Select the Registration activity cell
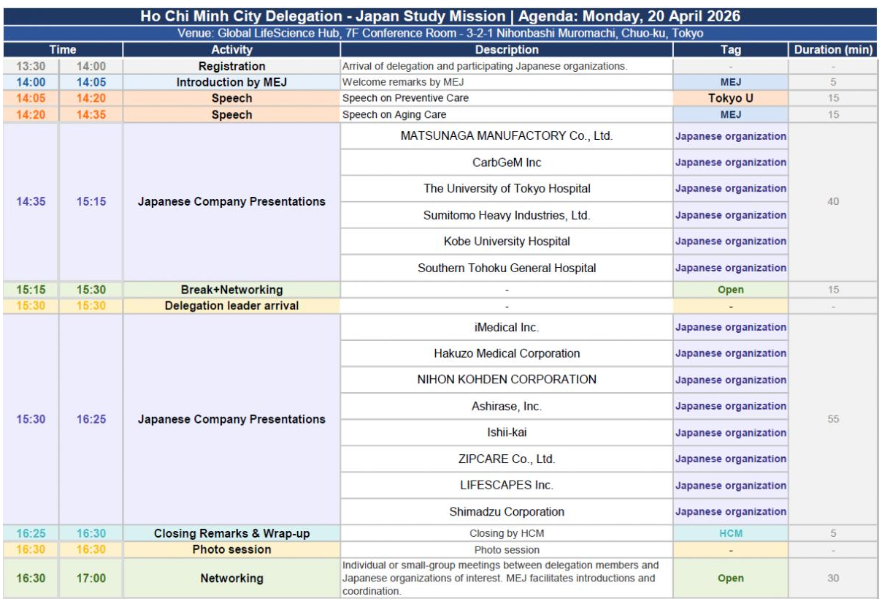 (231, 66)
